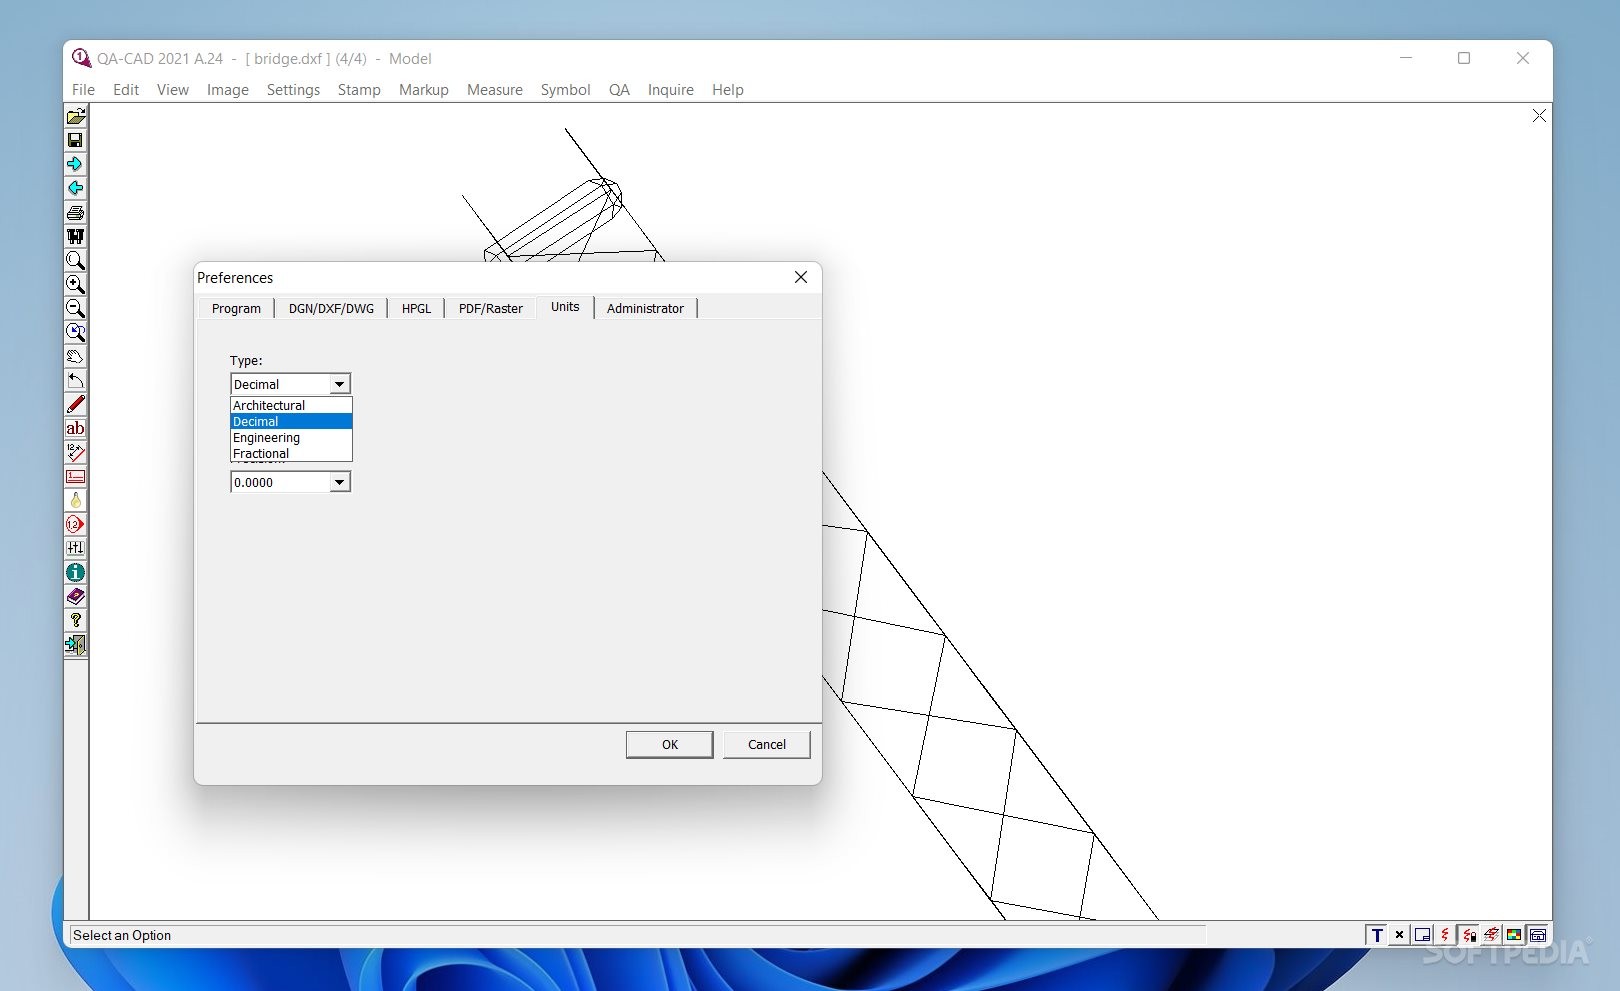Image resolution: width=1620 pixels, height=991 pixels.
Task: Open the Measure menu
Action: [495, 89]
